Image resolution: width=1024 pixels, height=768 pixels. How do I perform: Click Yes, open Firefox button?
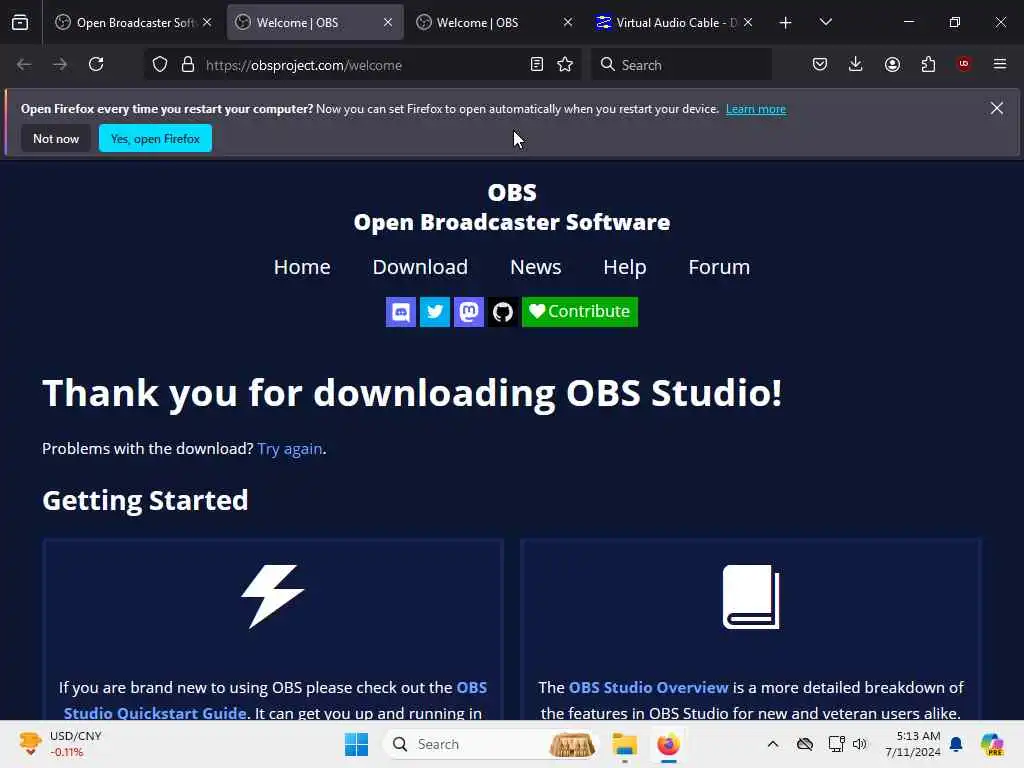[x=155, y=138]
